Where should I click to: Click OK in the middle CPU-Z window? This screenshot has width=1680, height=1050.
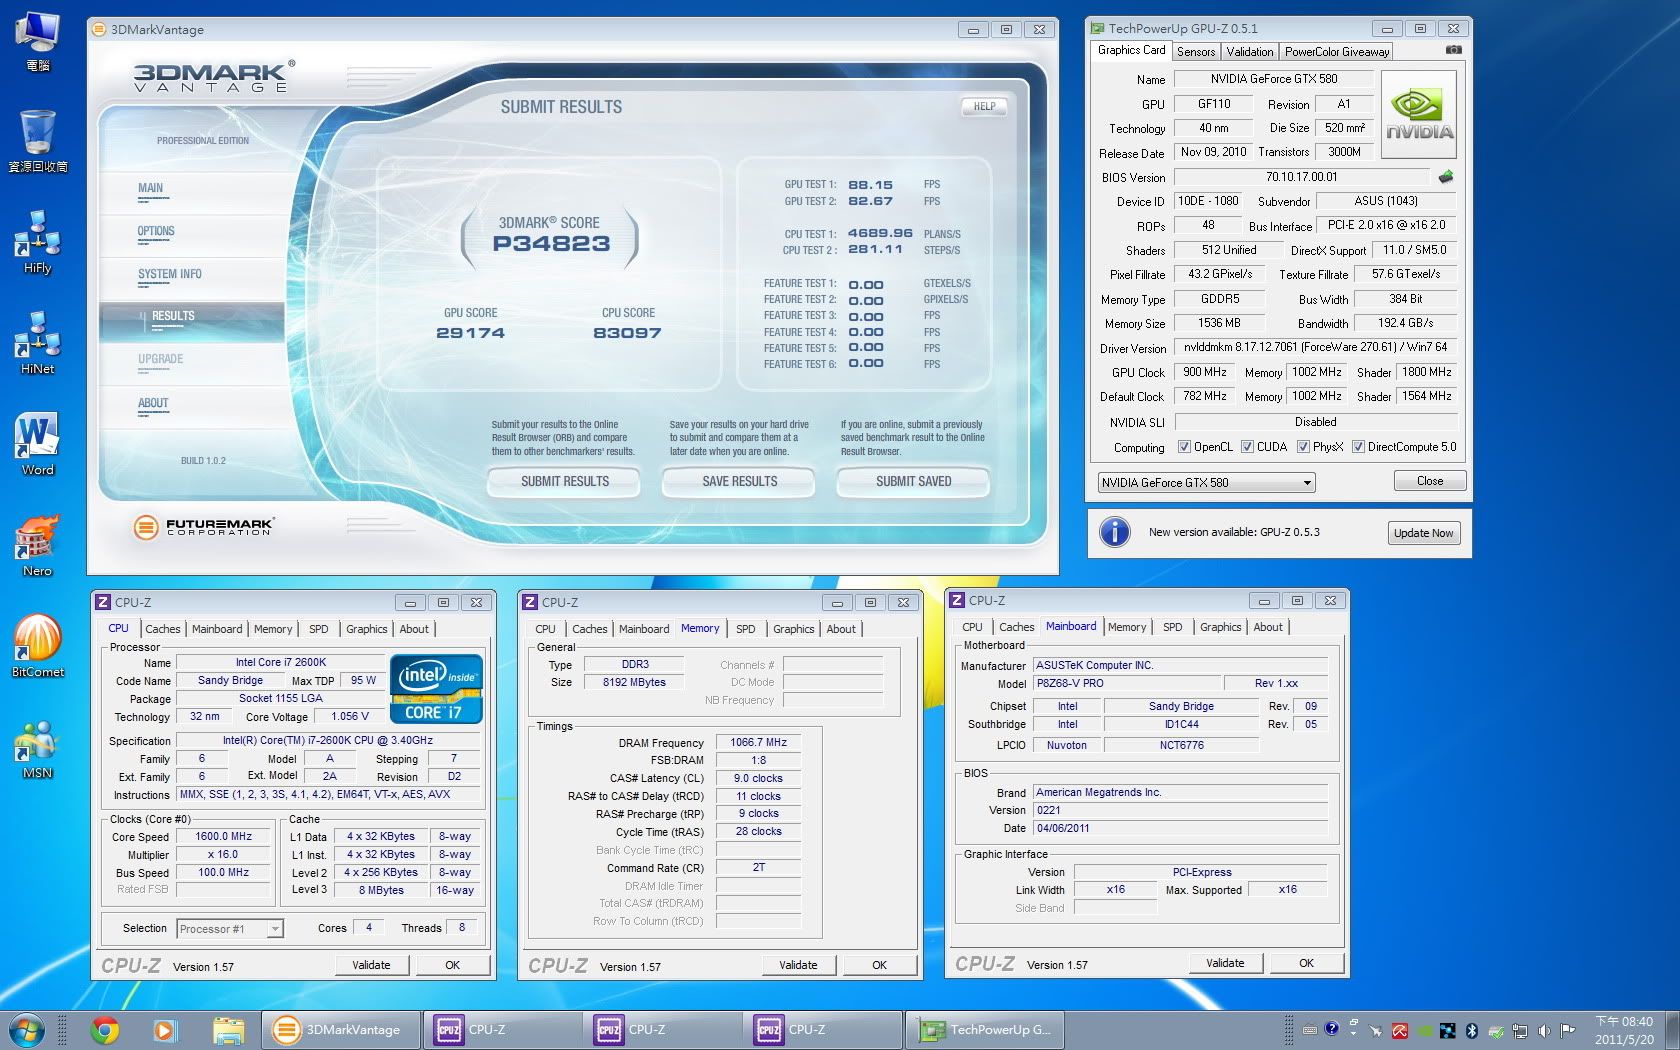coord(879,965)
